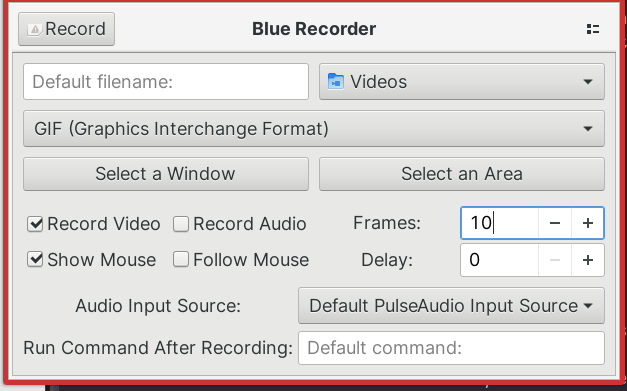Open the hamburger menu icon in header
The width and height of the screenshot is (627, 391).
pyautogui.click(x=593, y=29)
